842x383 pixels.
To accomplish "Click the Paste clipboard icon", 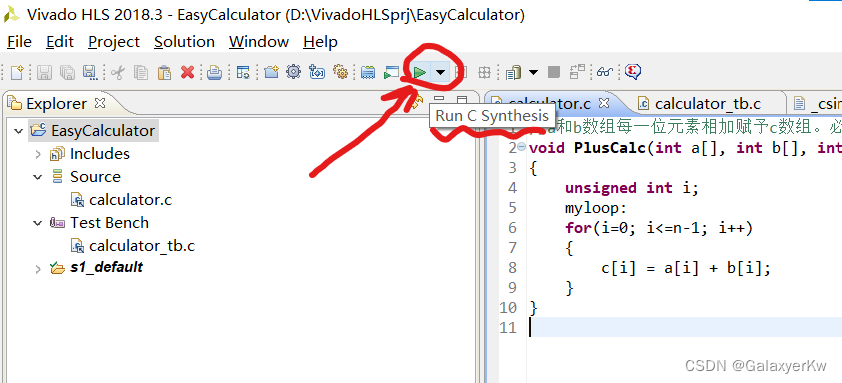I will pos(164,72).
